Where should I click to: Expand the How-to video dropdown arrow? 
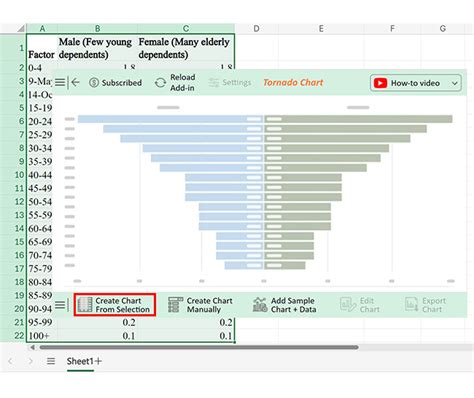(x=455, y=83)
